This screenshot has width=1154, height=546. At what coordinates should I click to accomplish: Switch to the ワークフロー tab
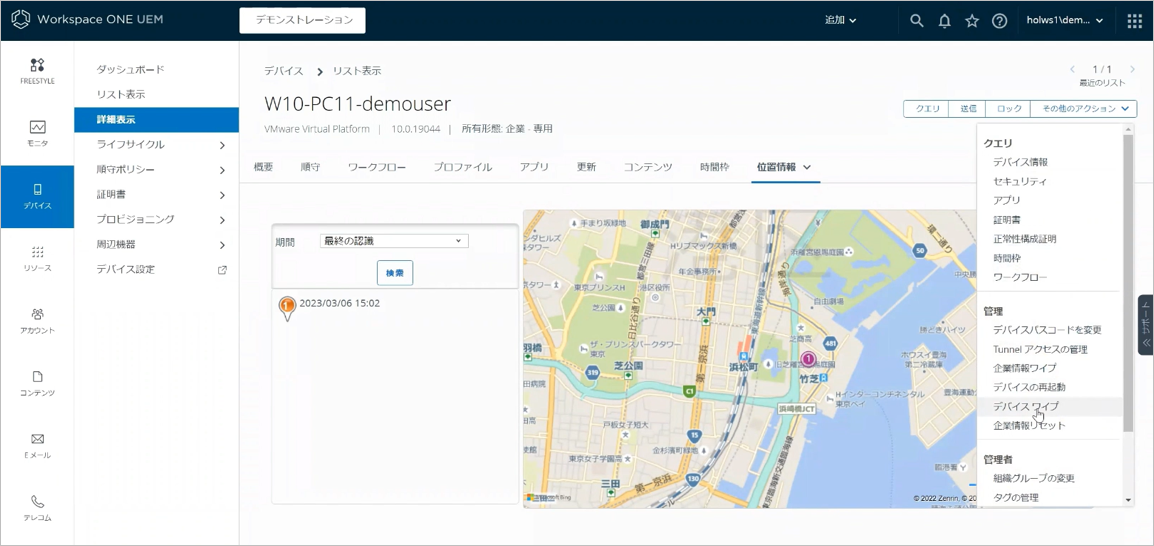[x=377, y=167]
